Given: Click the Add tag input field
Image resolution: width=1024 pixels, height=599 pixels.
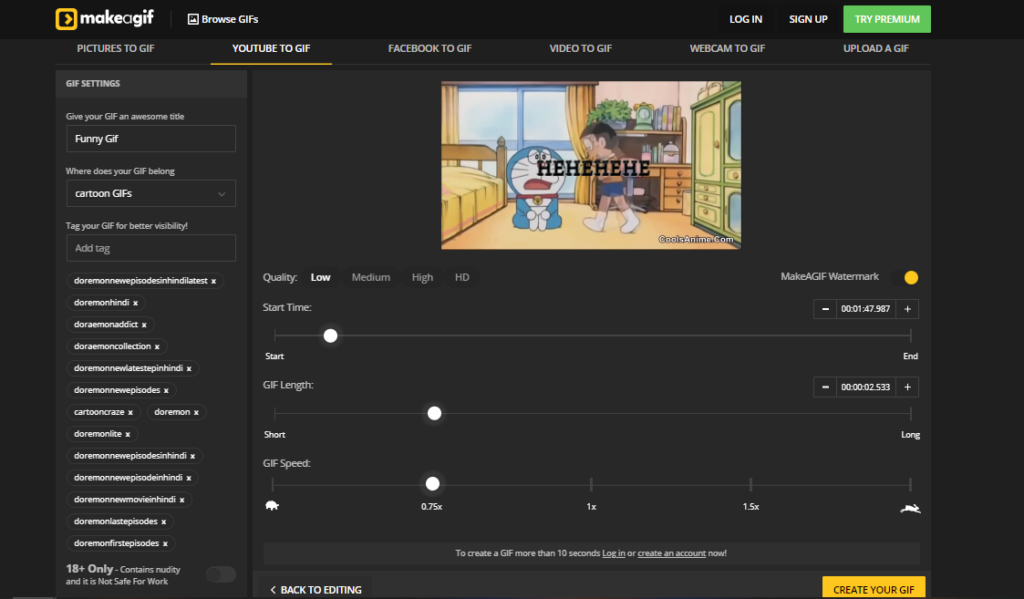Looking at the screenshot, I should click(x=151, y=248).
